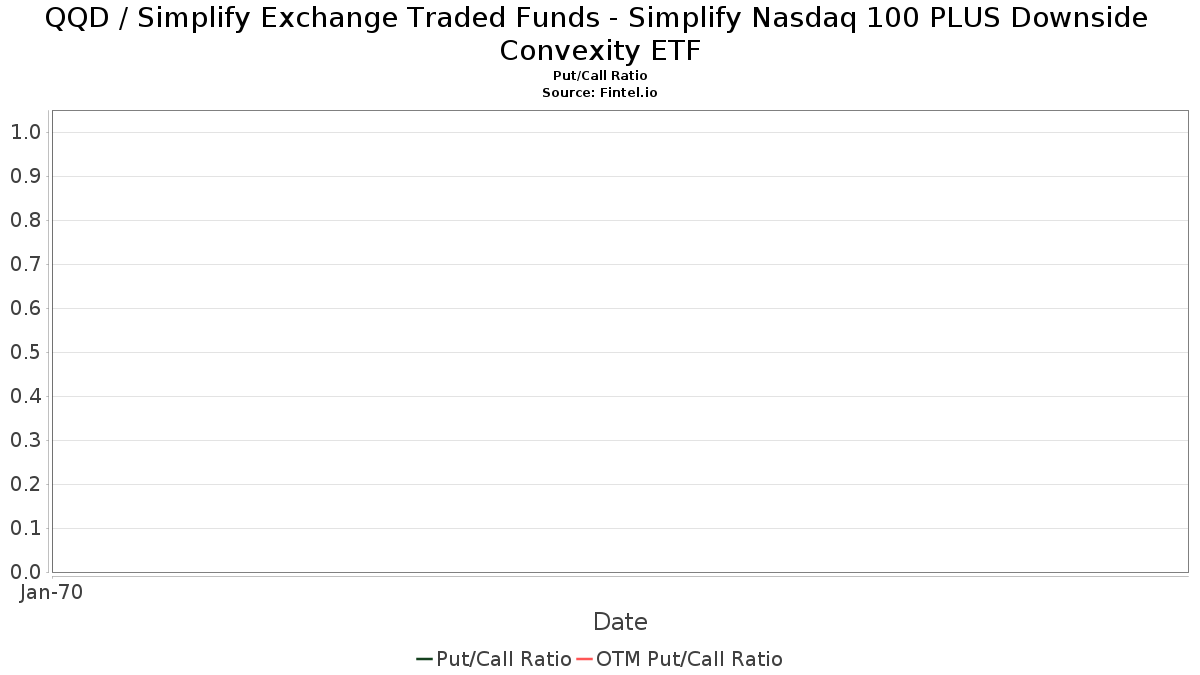Click the 0.4 y-axis label
Viewport: 1200px width, 675px height.
click(25, 396)
